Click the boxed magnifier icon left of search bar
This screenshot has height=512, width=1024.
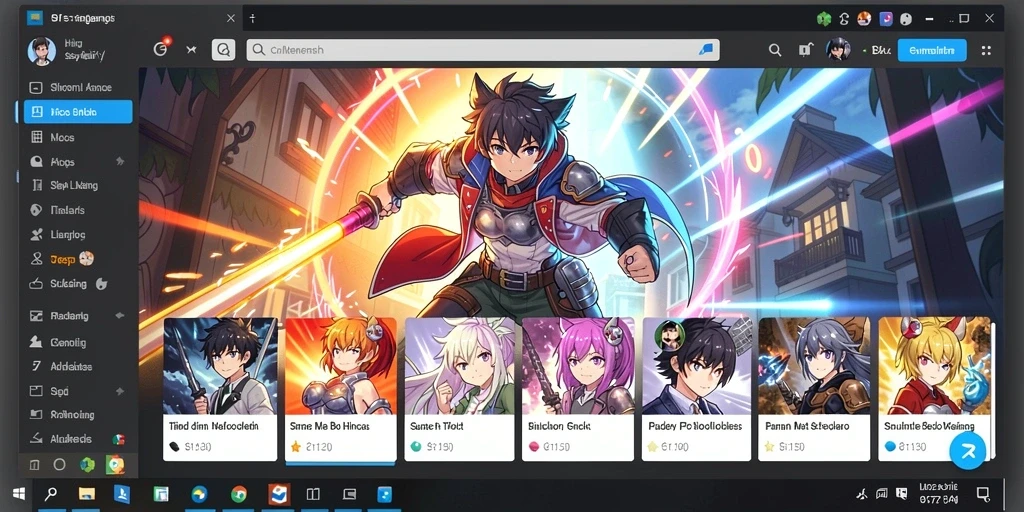pos(223,50)
